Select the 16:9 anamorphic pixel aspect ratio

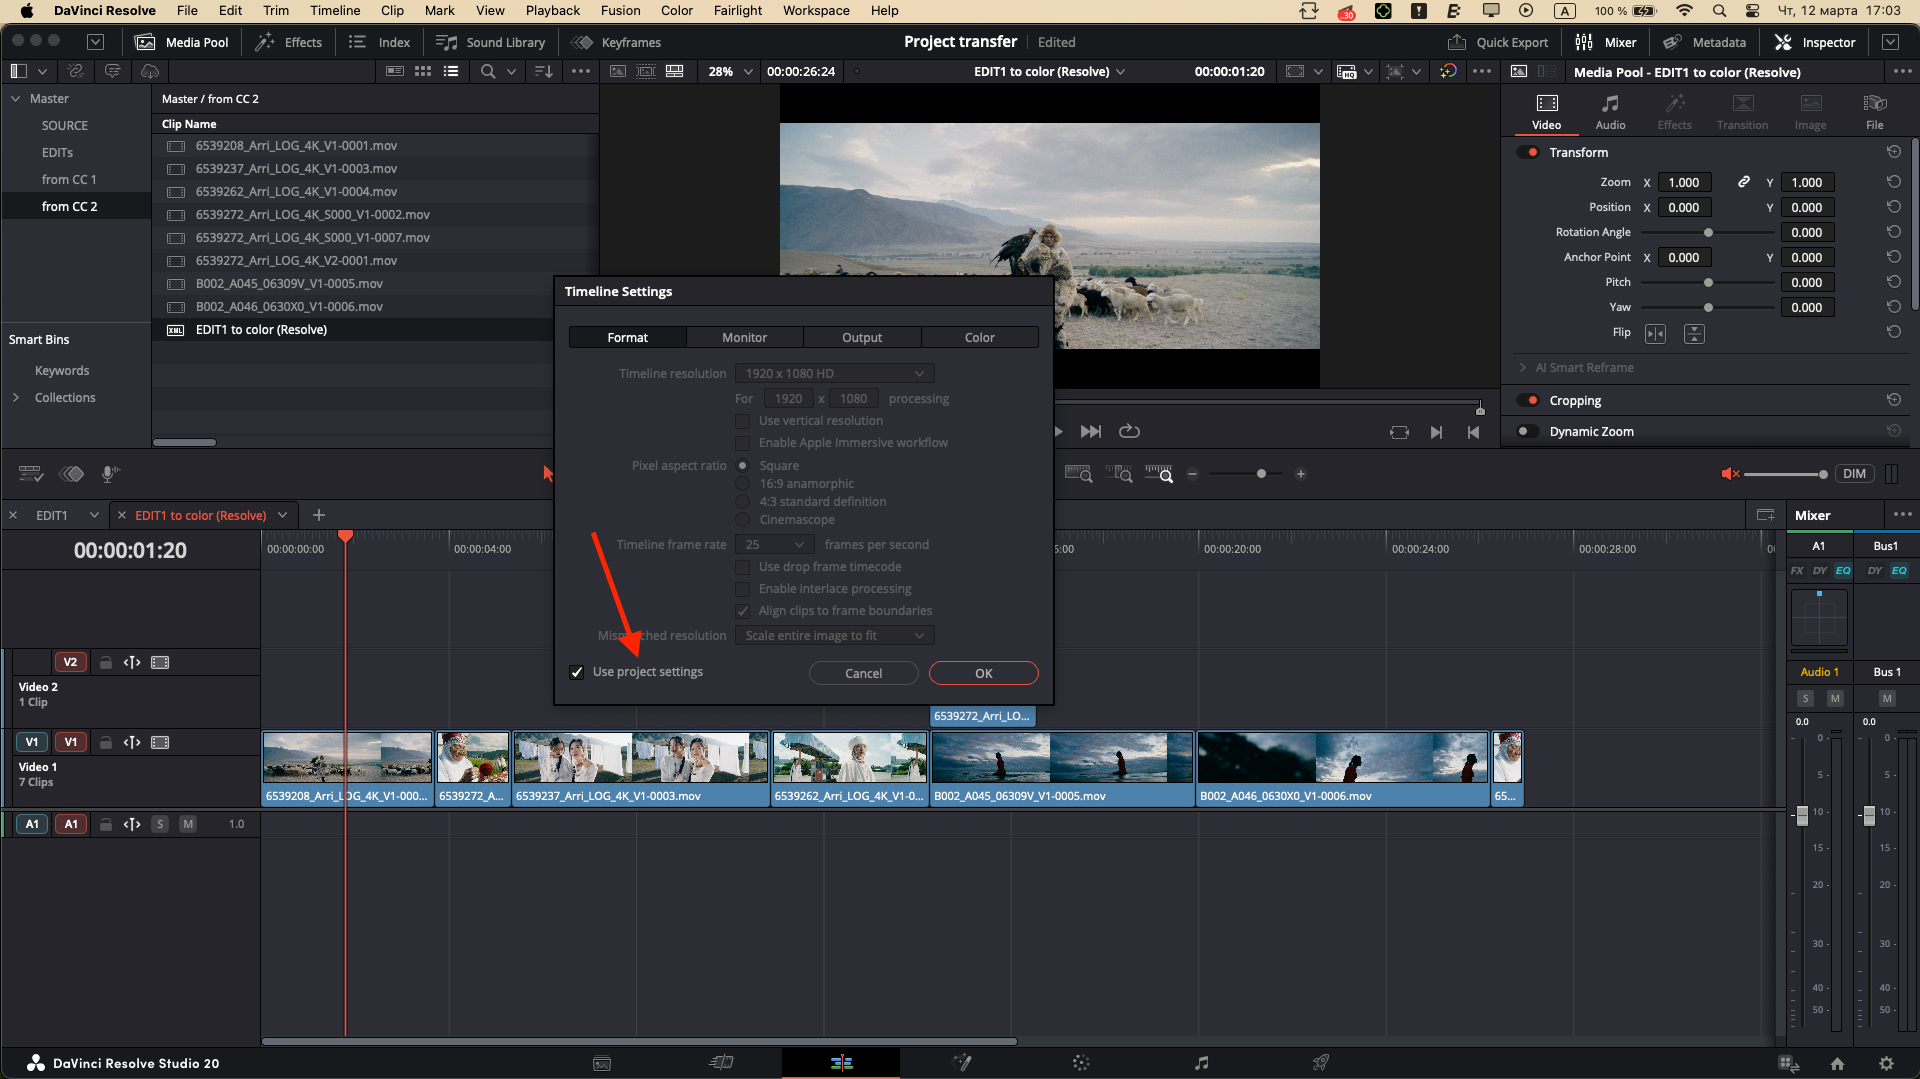click(743, 483)
